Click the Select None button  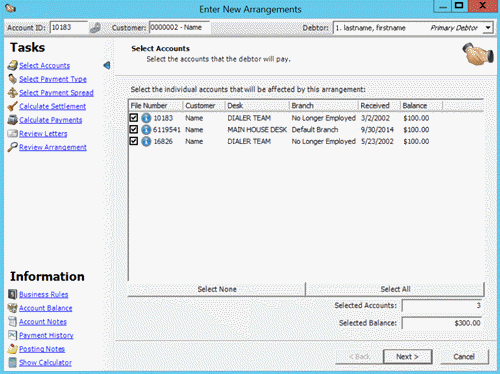coord(217,289)
